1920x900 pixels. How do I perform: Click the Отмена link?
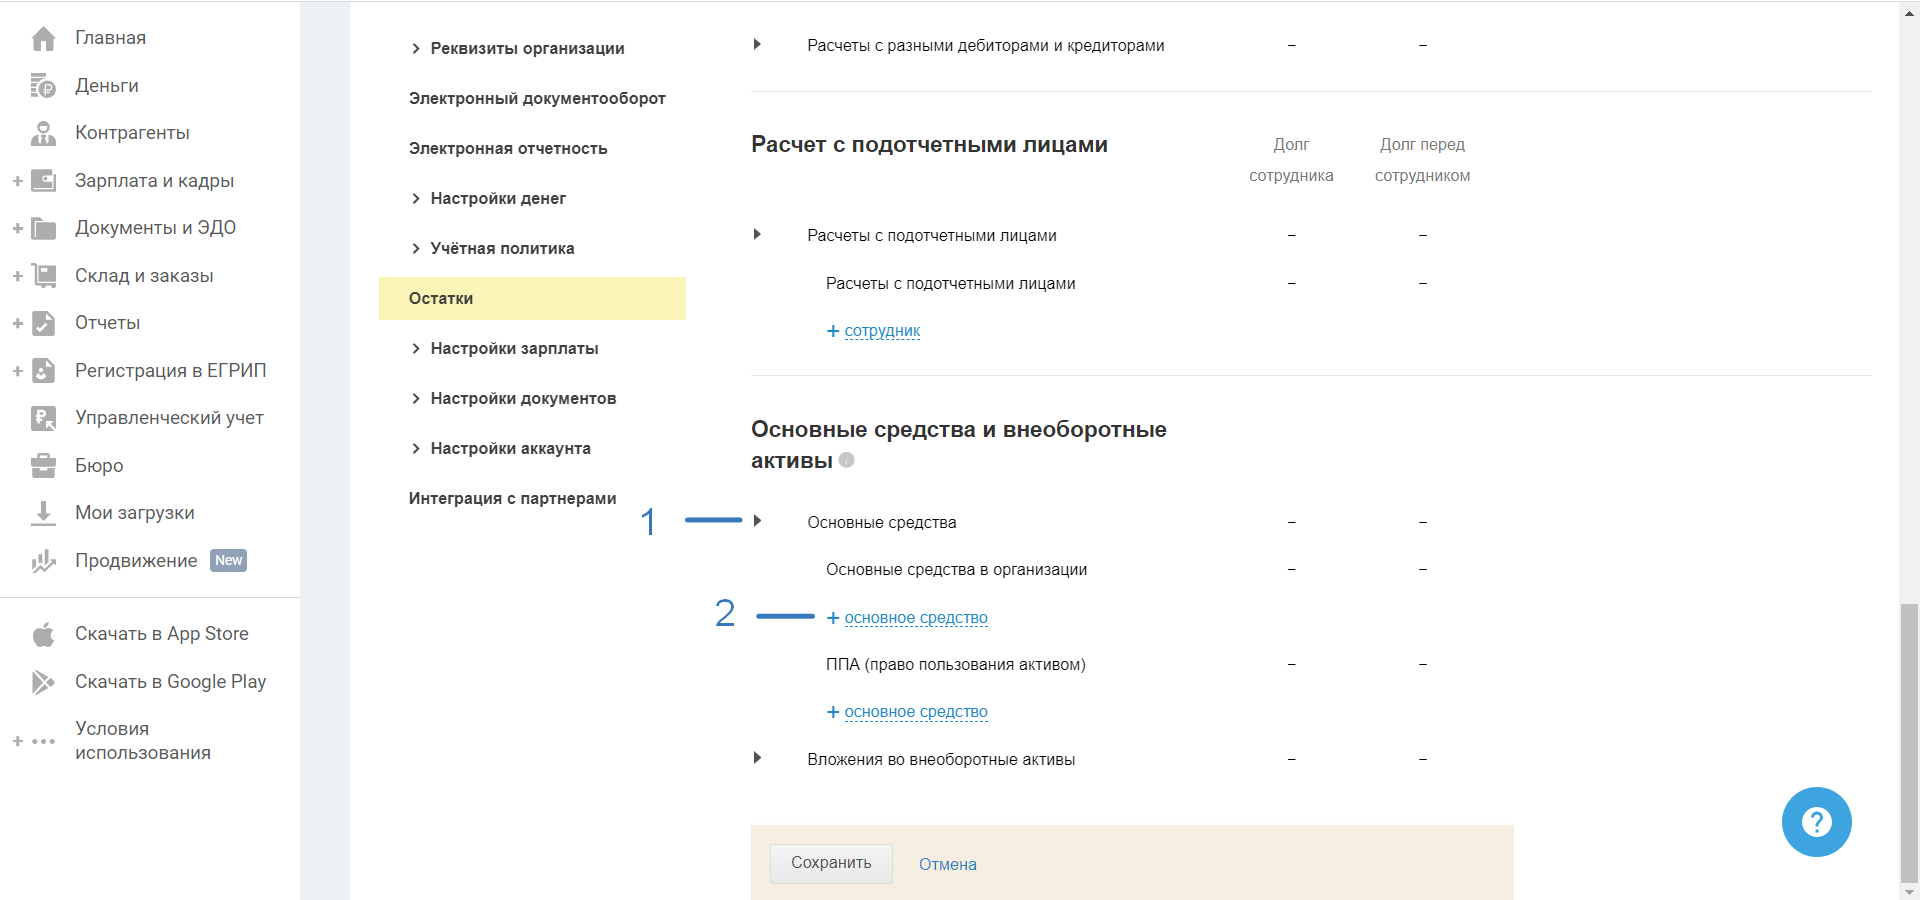pyautogui.click(x=947, y=864)
